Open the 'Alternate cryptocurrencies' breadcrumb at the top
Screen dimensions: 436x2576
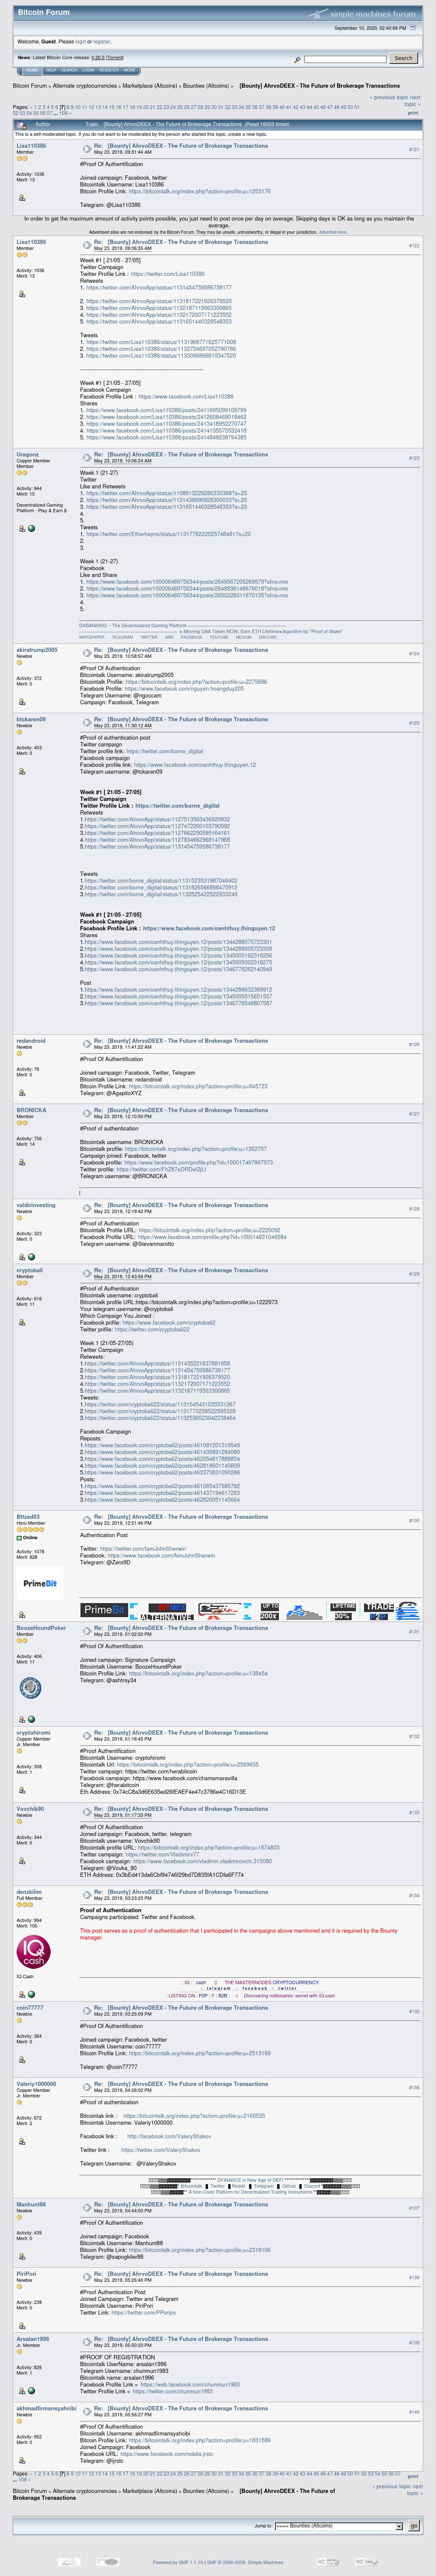coord(85,86)
